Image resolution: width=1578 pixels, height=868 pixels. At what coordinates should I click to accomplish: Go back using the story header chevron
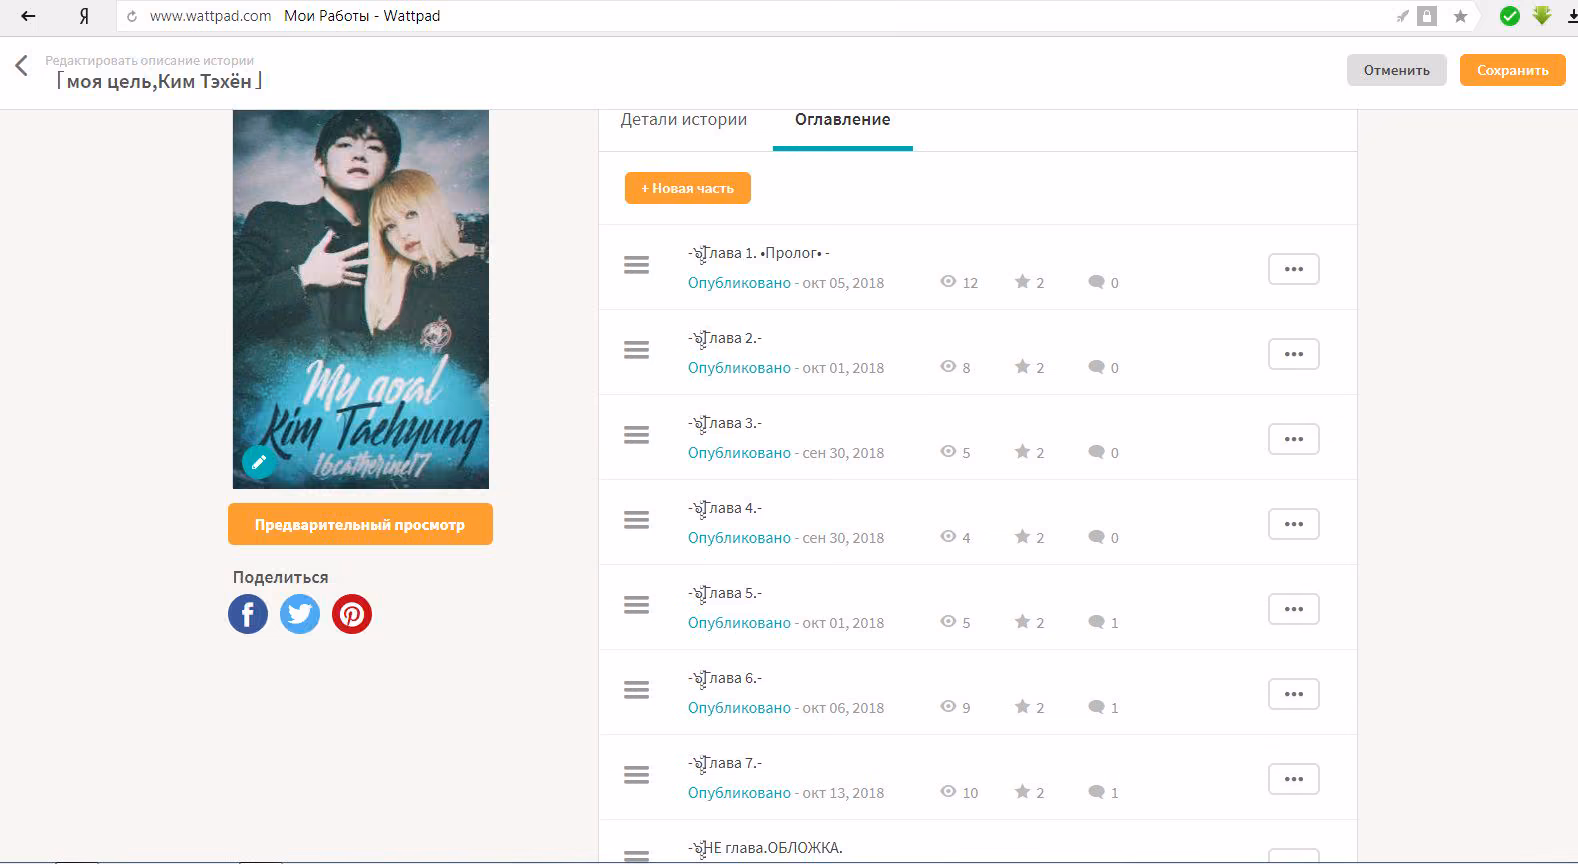21,66
